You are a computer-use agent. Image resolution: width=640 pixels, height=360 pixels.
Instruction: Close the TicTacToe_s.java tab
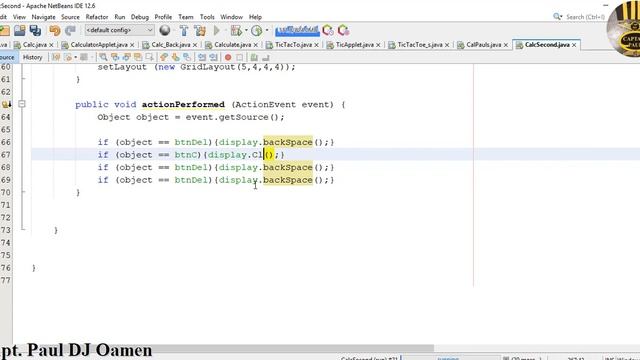[447, 45]
